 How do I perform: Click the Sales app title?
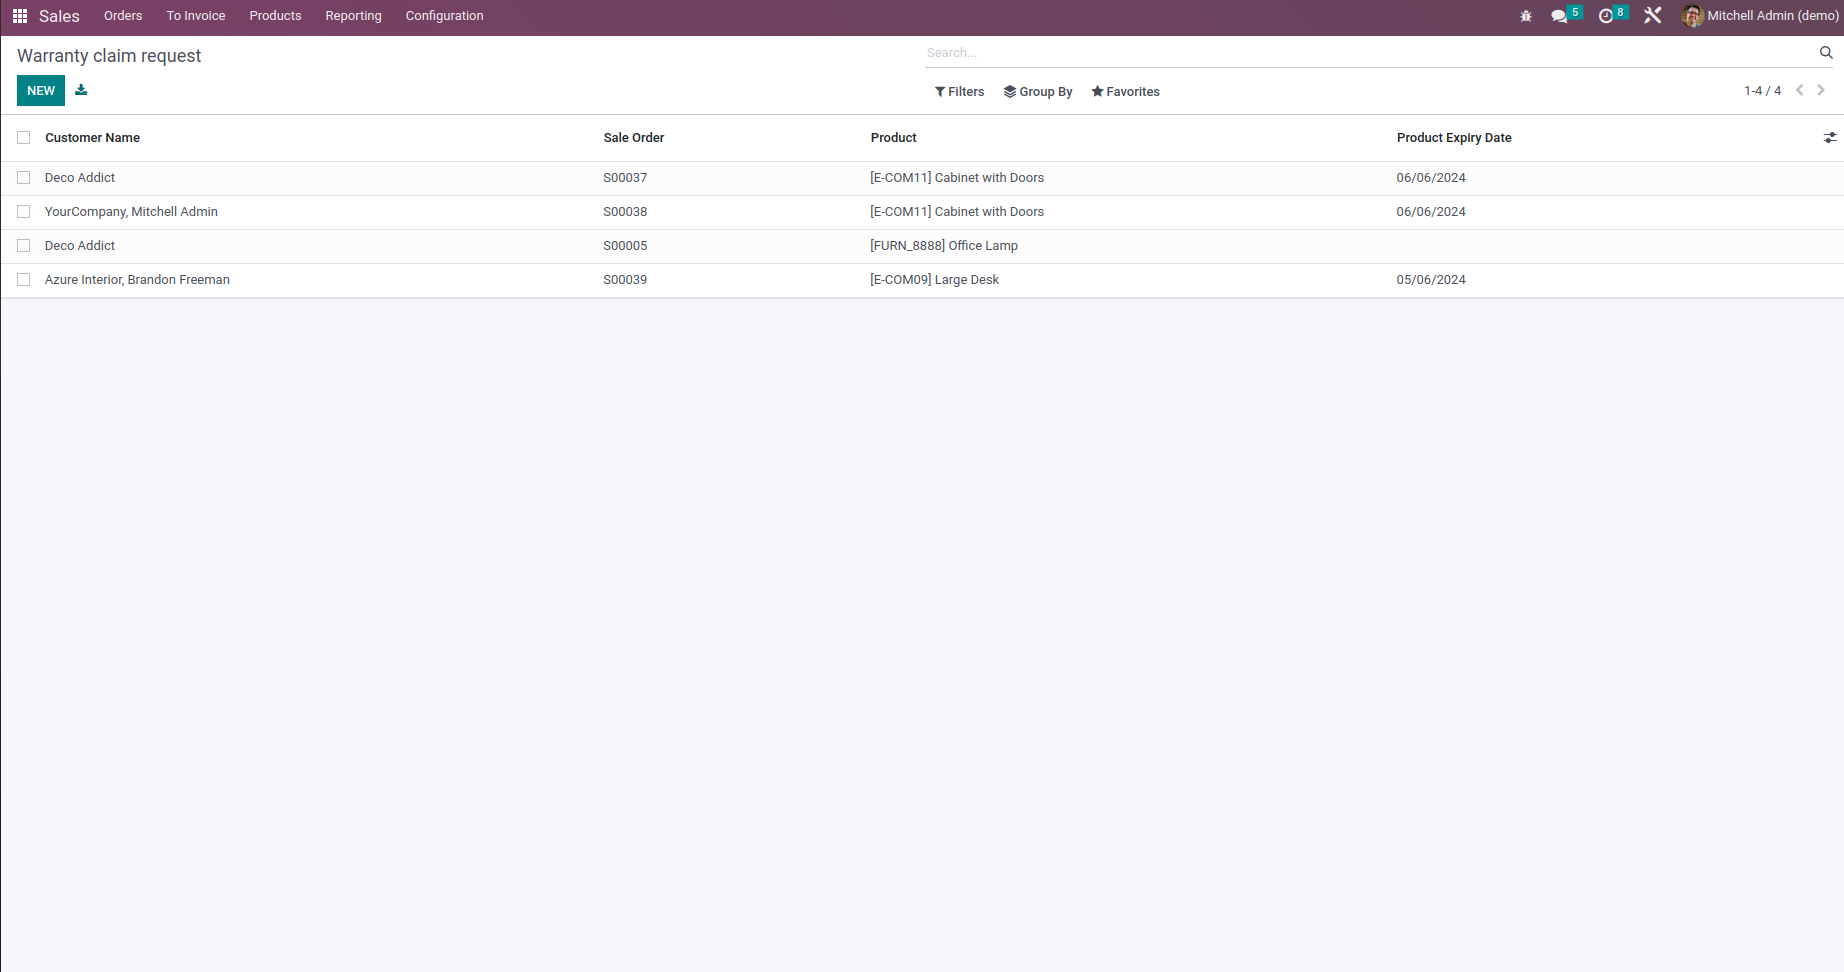click(59, 16)
